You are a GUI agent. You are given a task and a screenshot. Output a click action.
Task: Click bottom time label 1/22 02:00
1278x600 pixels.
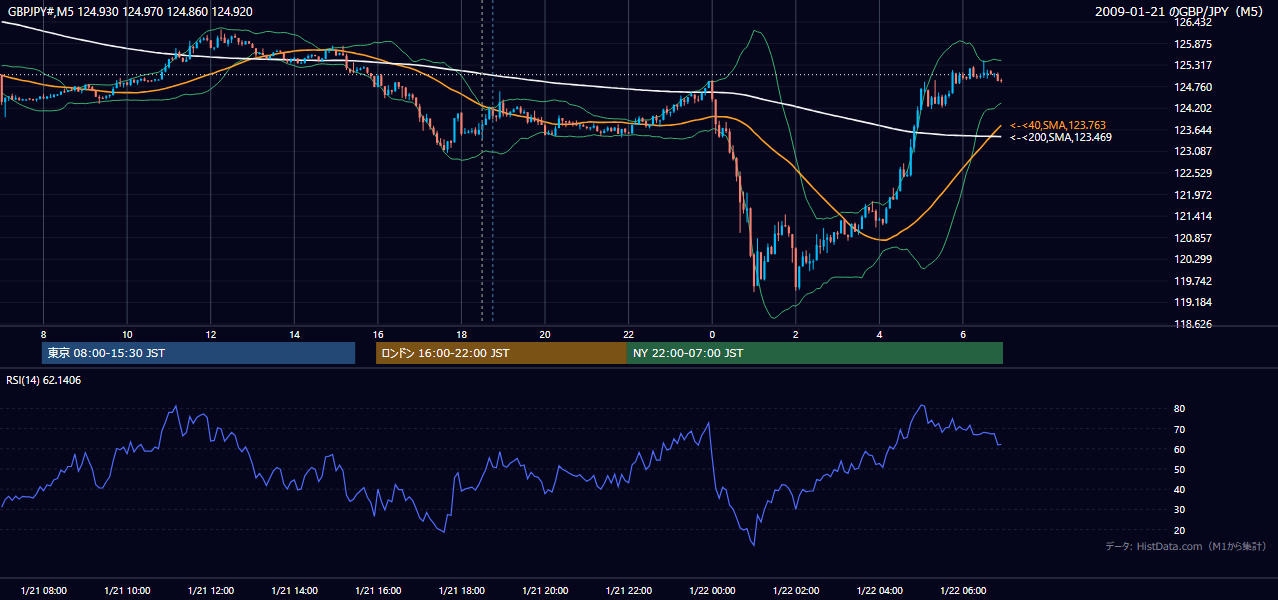796,591
